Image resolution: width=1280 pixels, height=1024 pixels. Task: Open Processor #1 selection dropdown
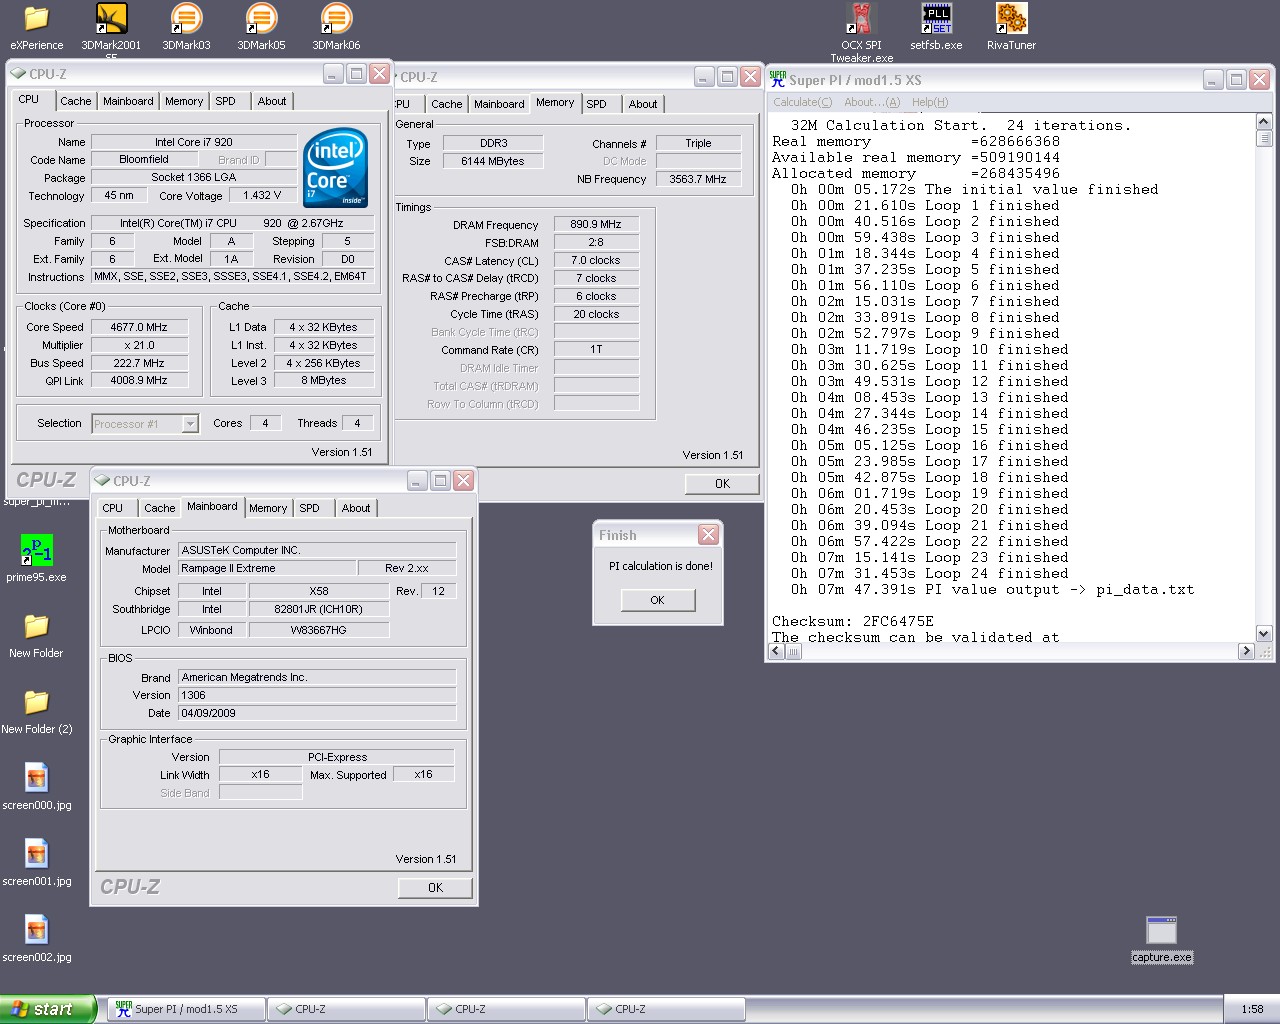190,424
